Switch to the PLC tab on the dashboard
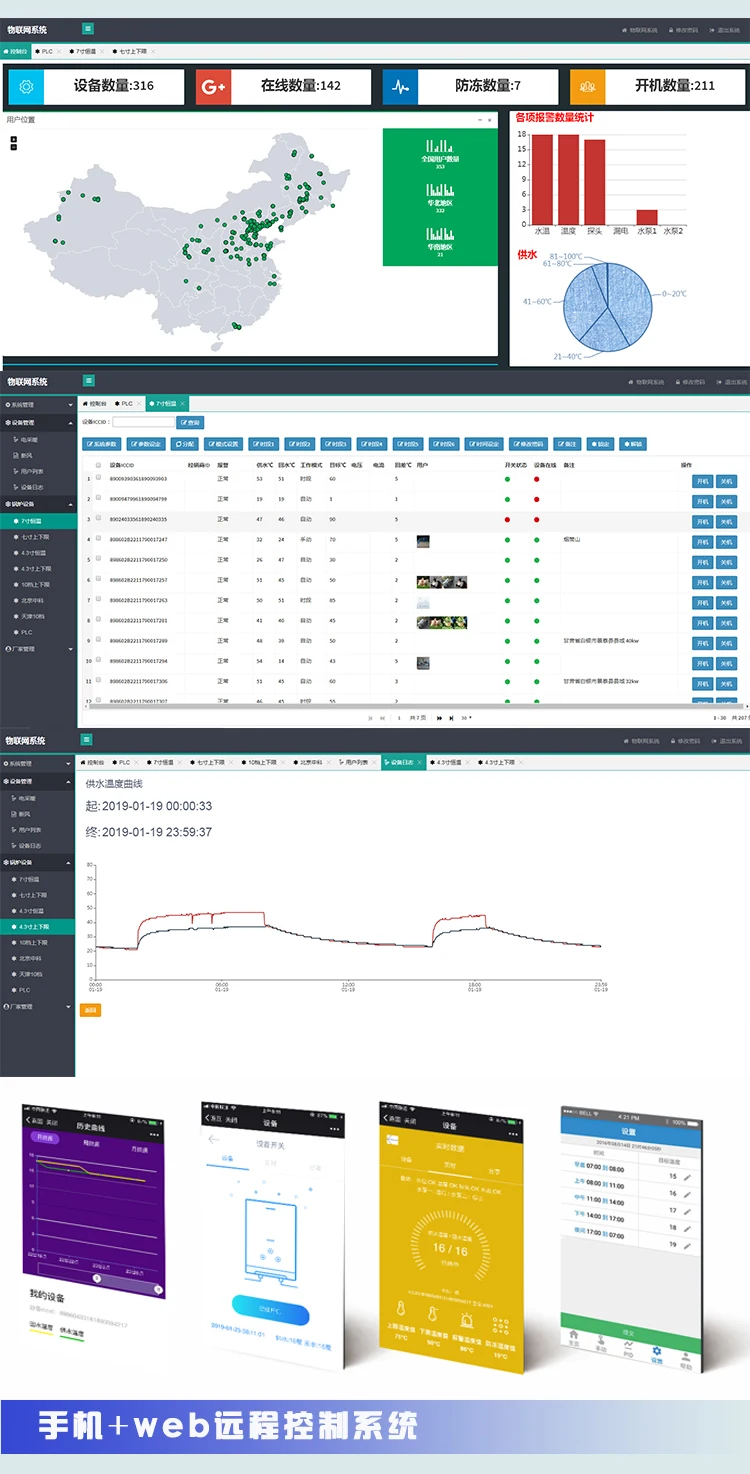 coord(46,50)
